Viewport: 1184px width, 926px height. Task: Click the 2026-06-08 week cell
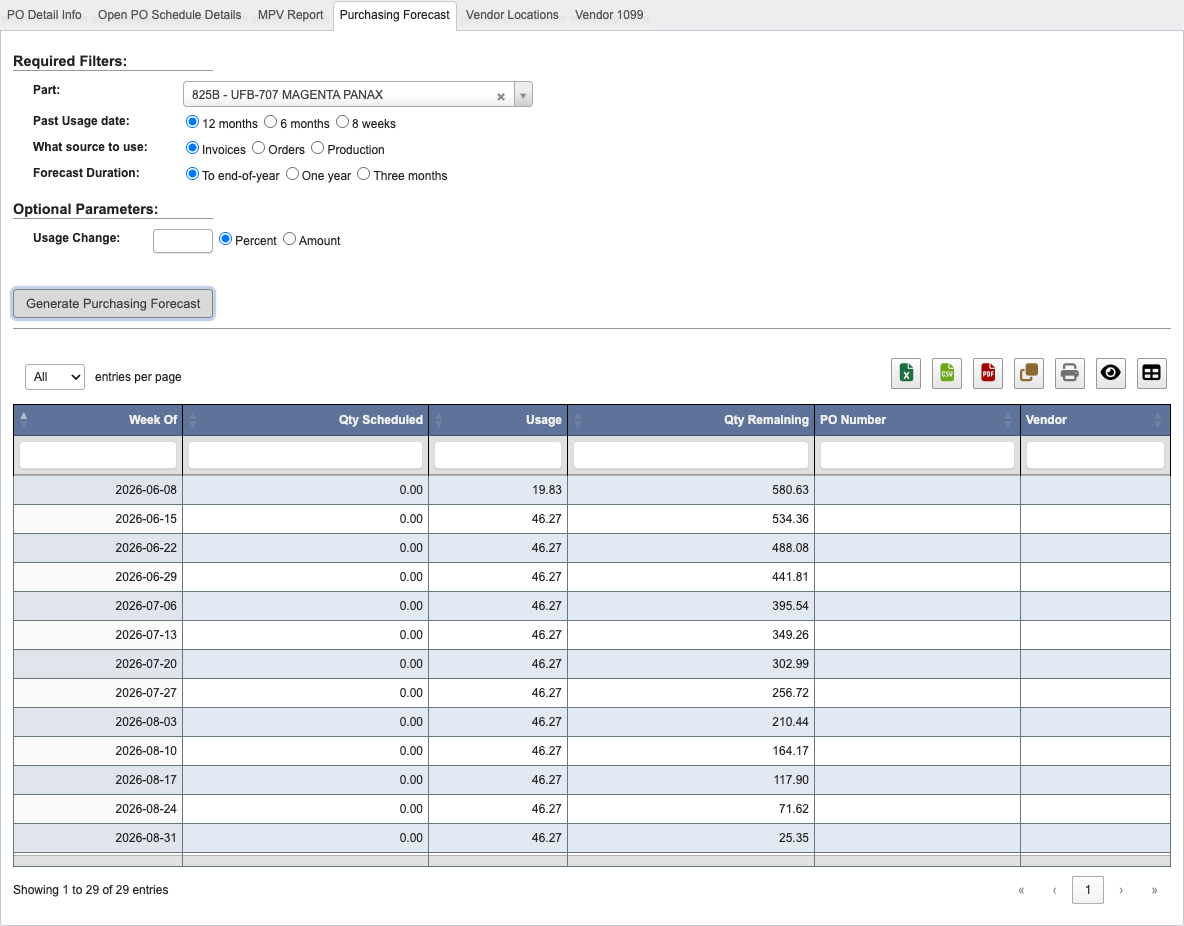click(x=98, y=490)
